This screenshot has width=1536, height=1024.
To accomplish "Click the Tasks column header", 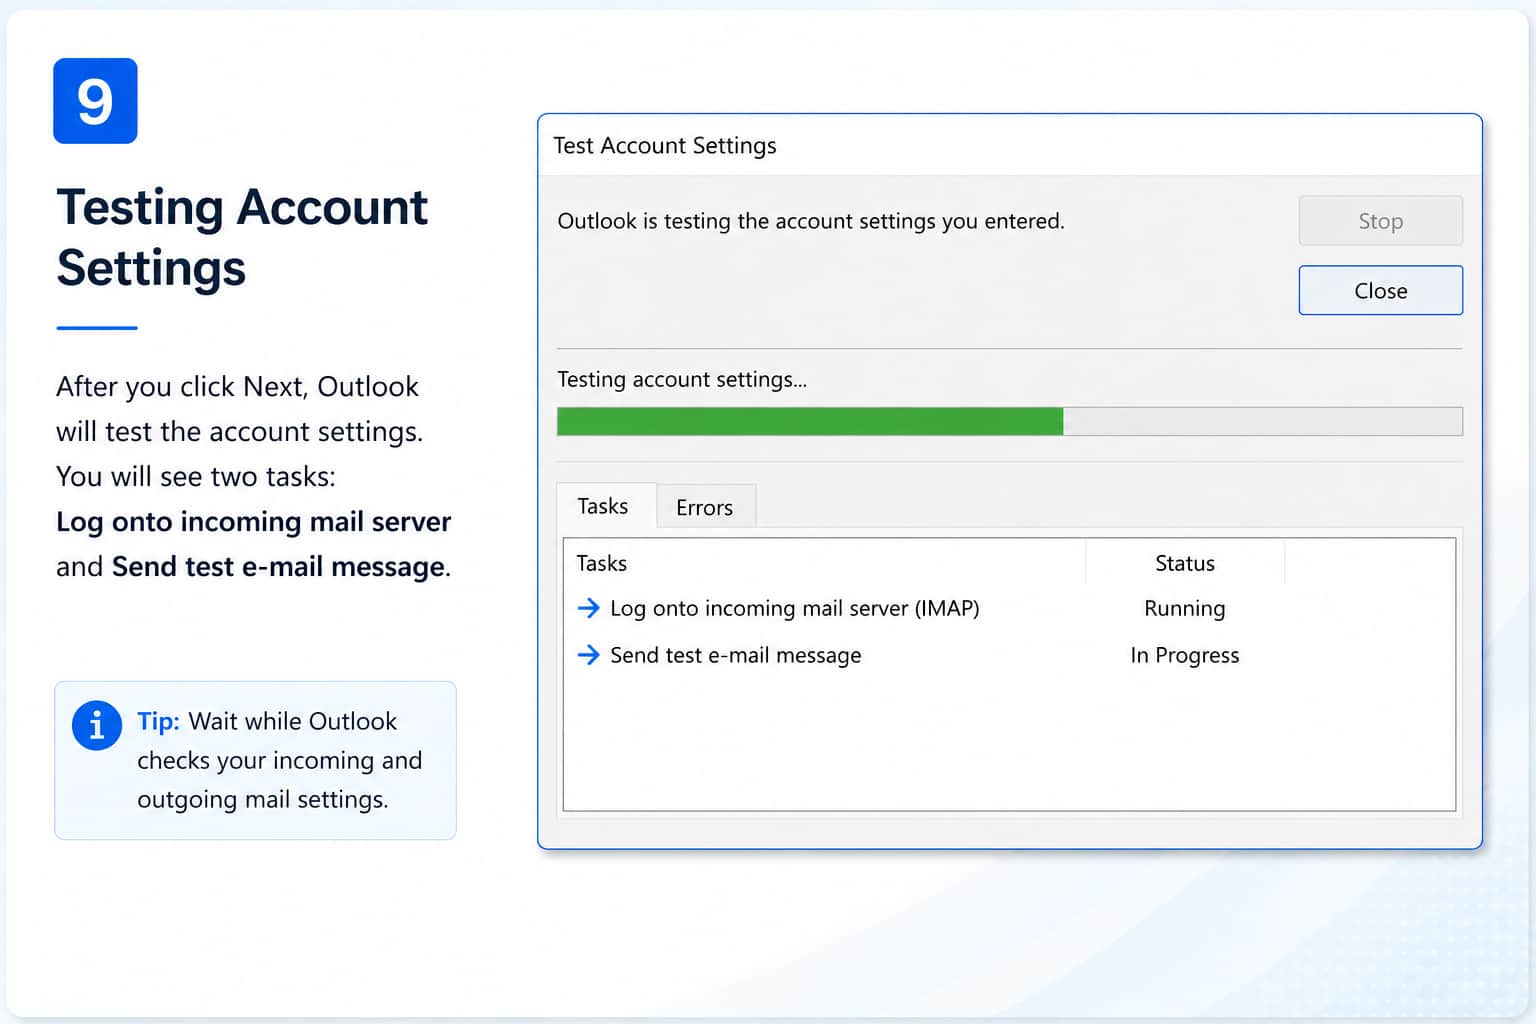I will (x=825, y=563).
